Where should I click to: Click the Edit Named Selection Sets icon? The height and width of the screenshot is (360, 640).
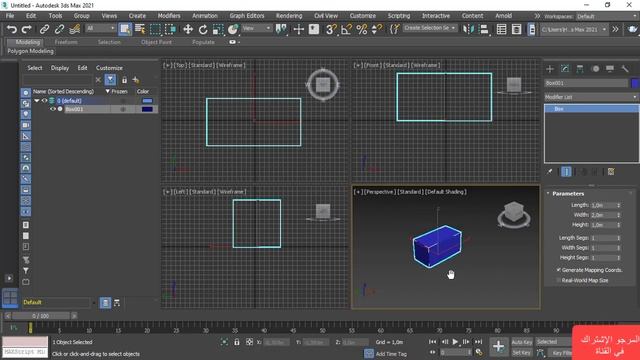coord(395,29)
